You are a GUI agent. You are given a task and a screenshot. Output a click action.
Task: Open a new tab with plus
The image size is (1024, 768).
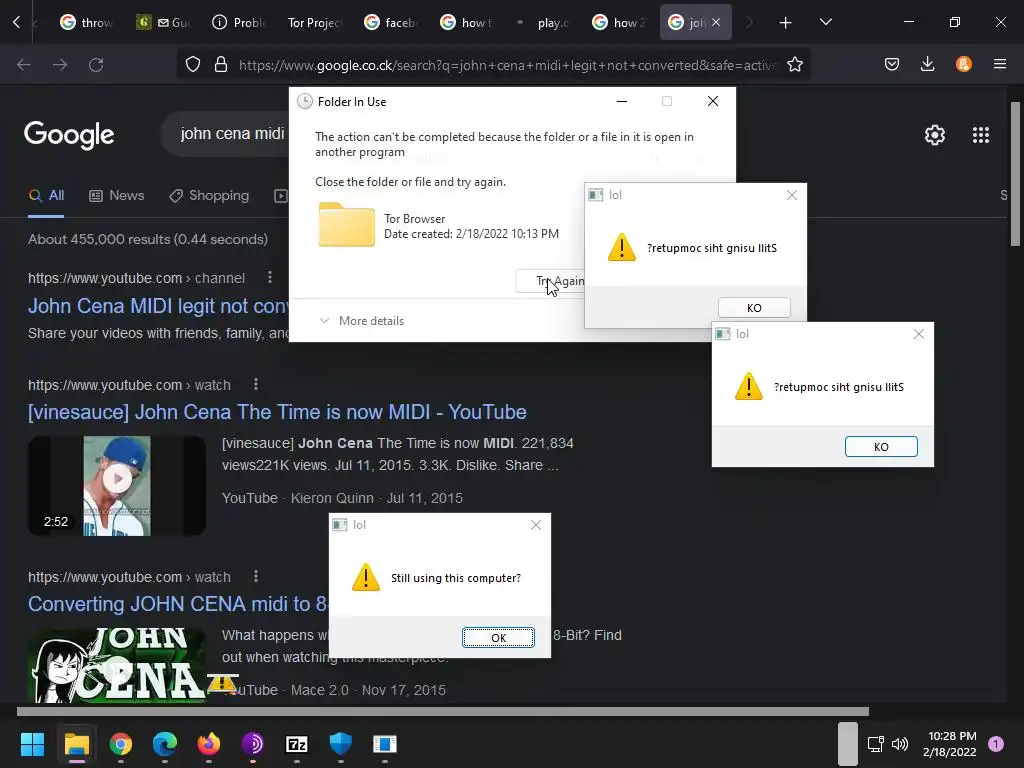click(x=786, y=23)
